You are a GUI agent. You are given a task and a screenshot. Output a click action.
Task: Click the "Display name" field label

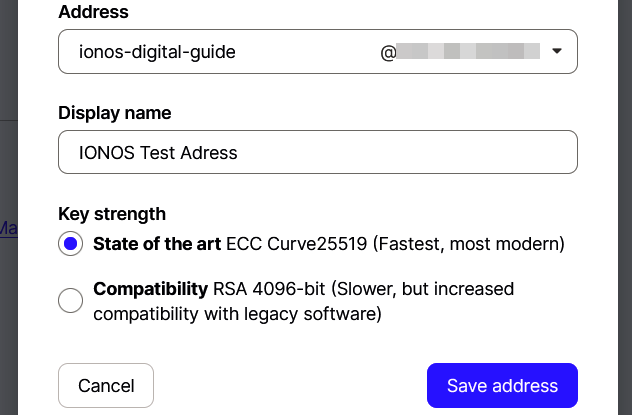point(115,113)
